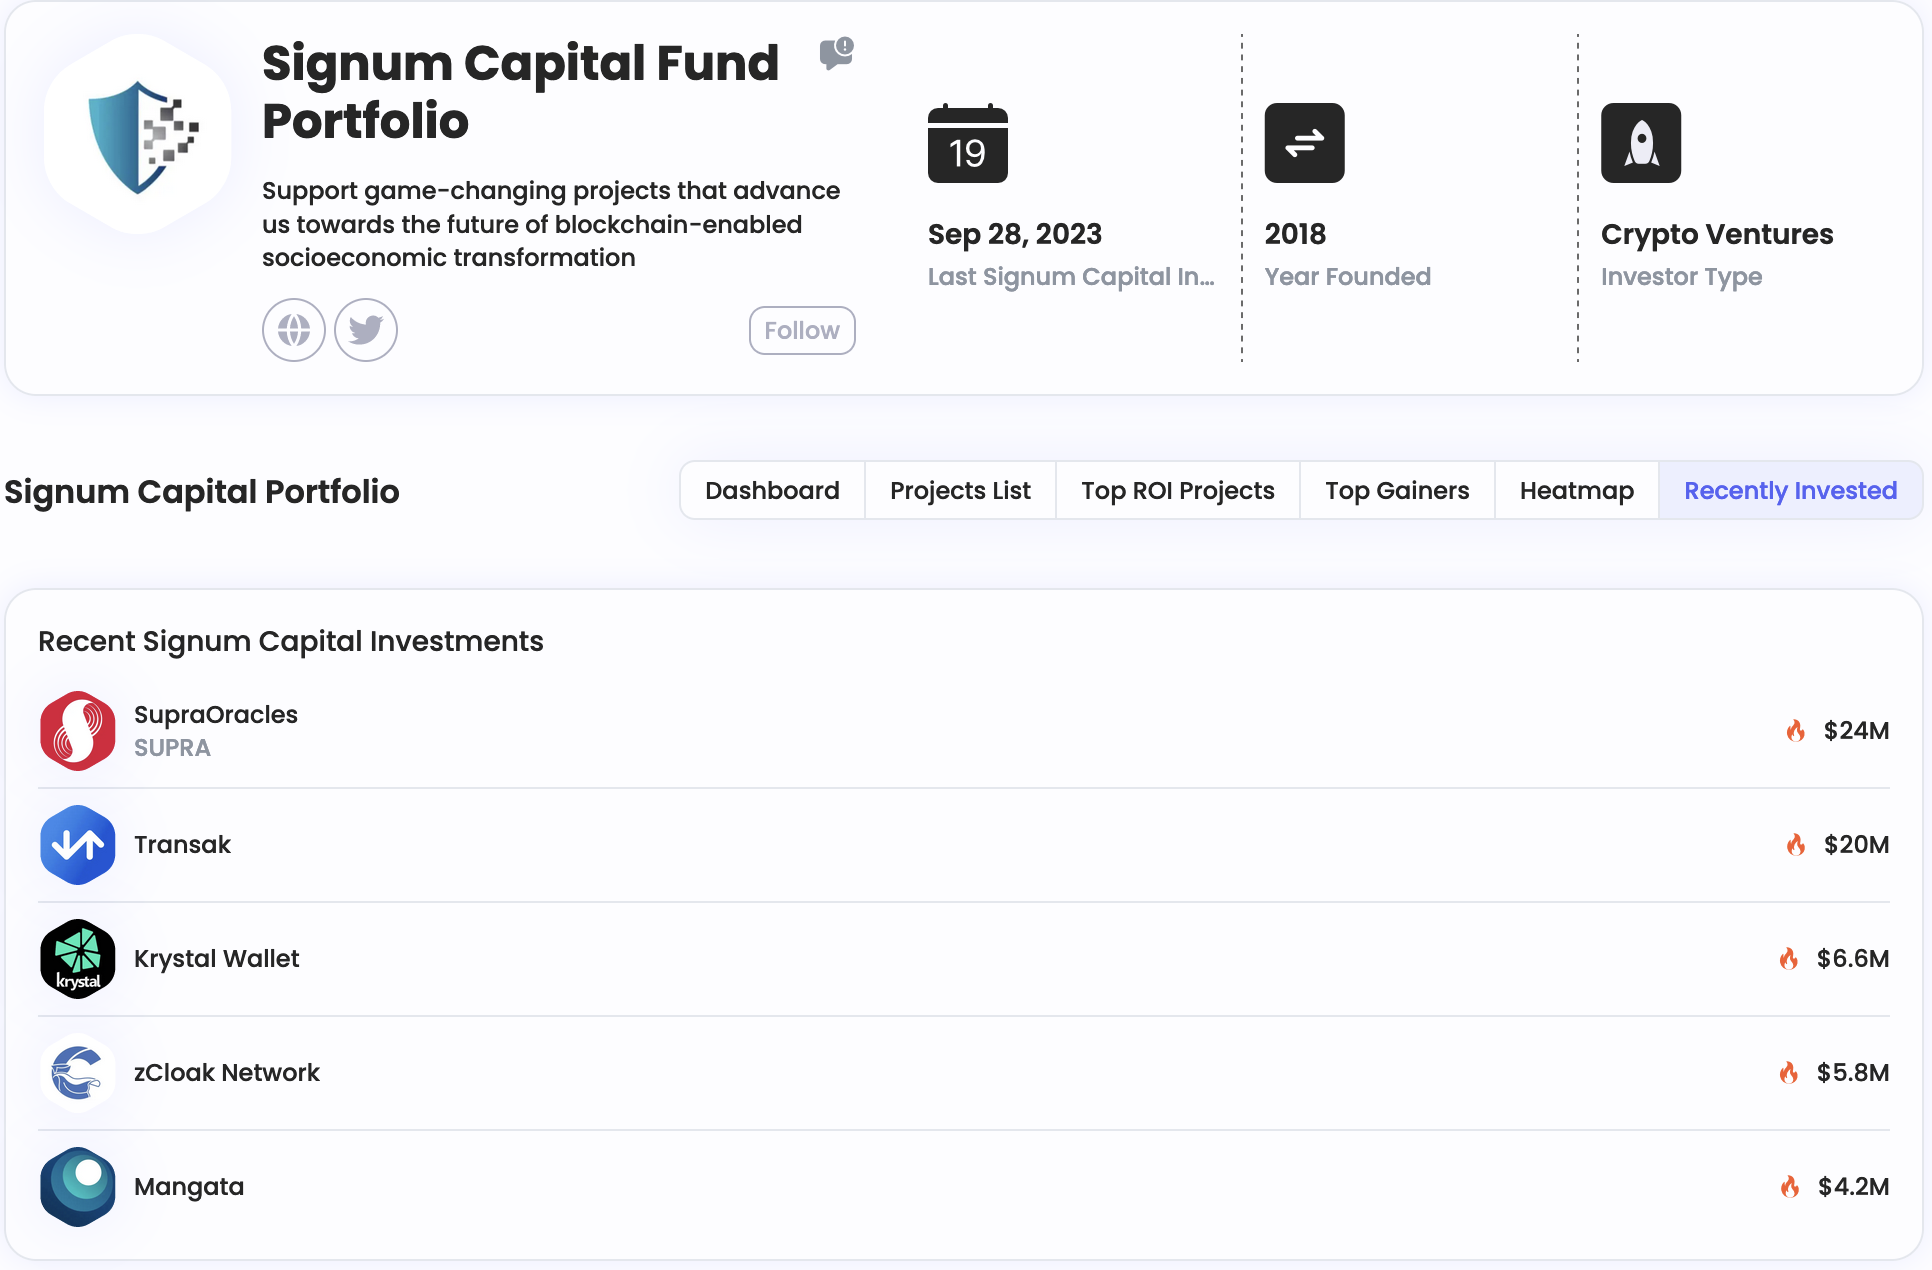View the Top Gainers tab
Screen dimensions: 1932x1270
coord(1397,491)
